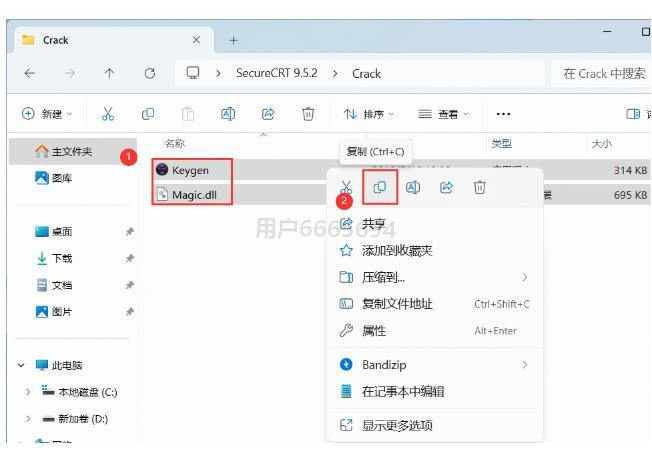Screen dimensions: 652x456
Task: Click Share in the context menu icon row
Action: point(446,187)
